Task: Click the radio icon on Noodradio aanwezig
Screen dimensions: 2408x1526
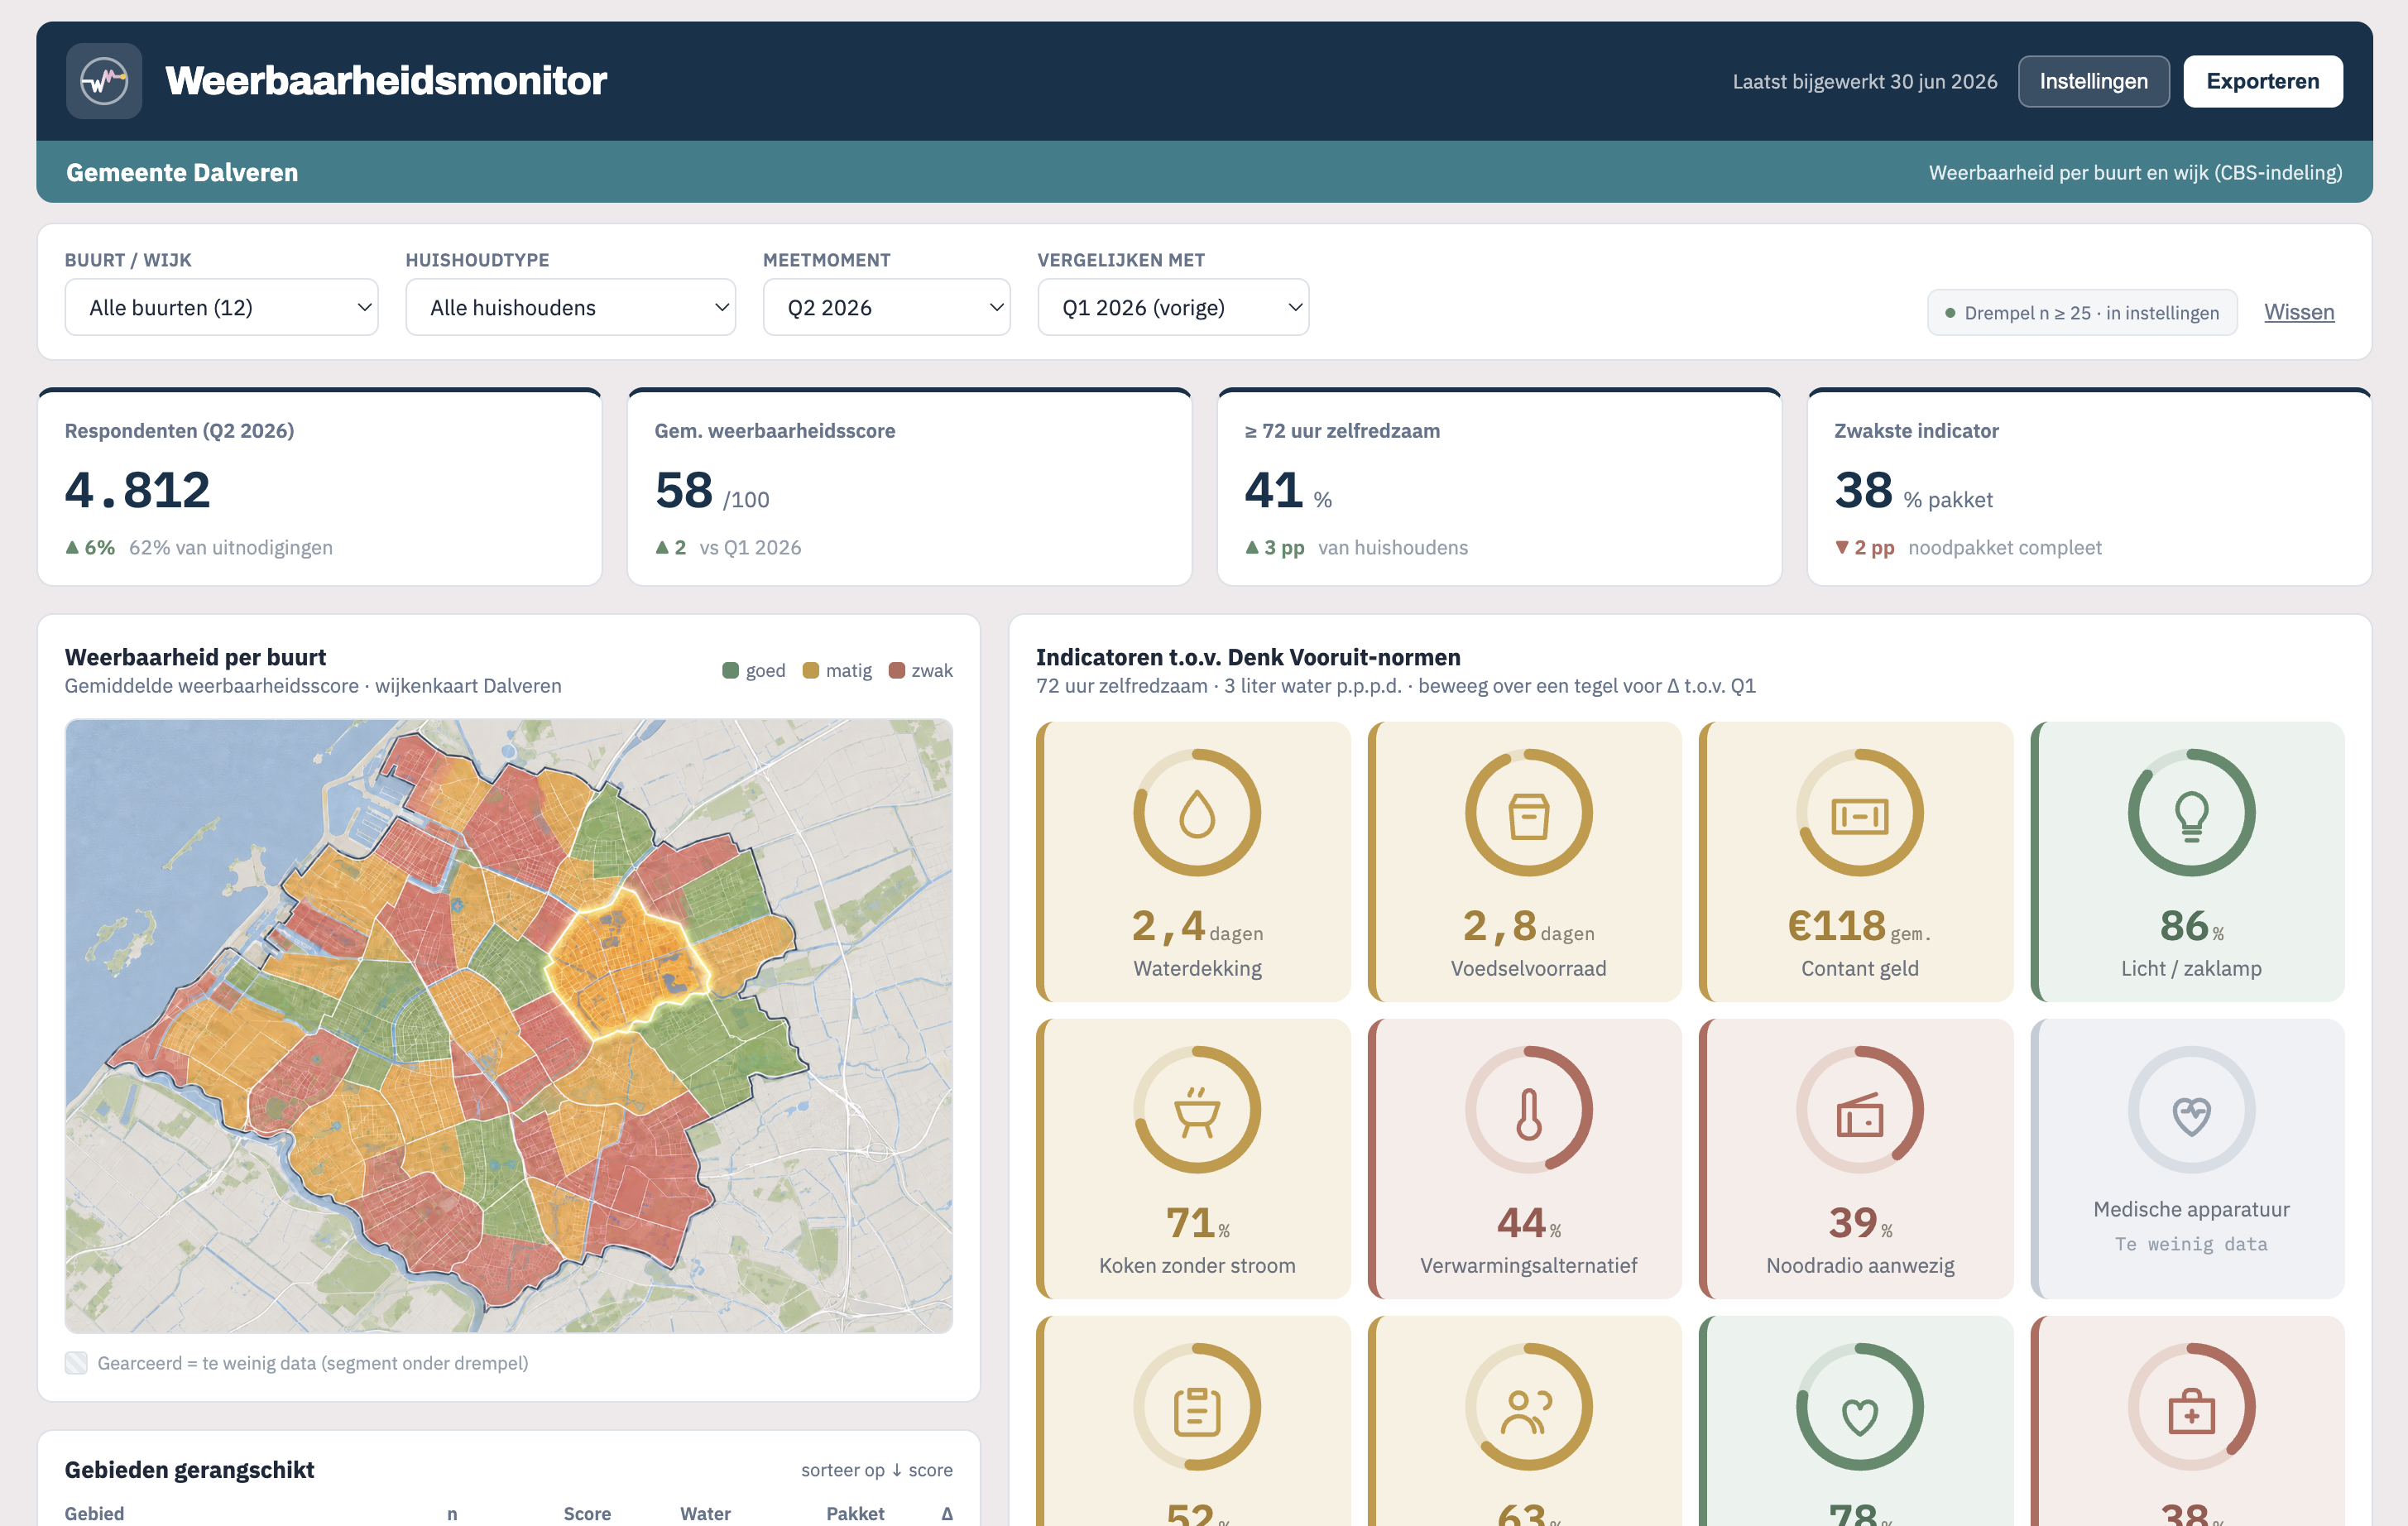Action: pos(1859,1114)
